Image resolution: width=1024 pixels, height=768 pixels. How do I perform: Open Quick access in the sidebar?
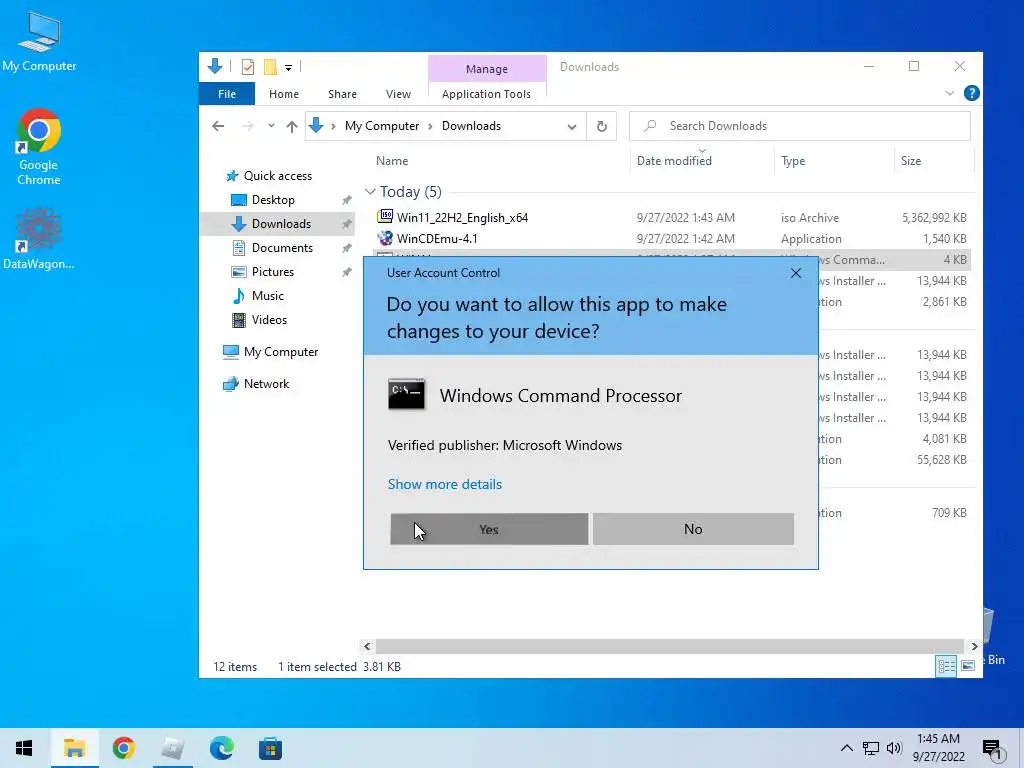278,176
